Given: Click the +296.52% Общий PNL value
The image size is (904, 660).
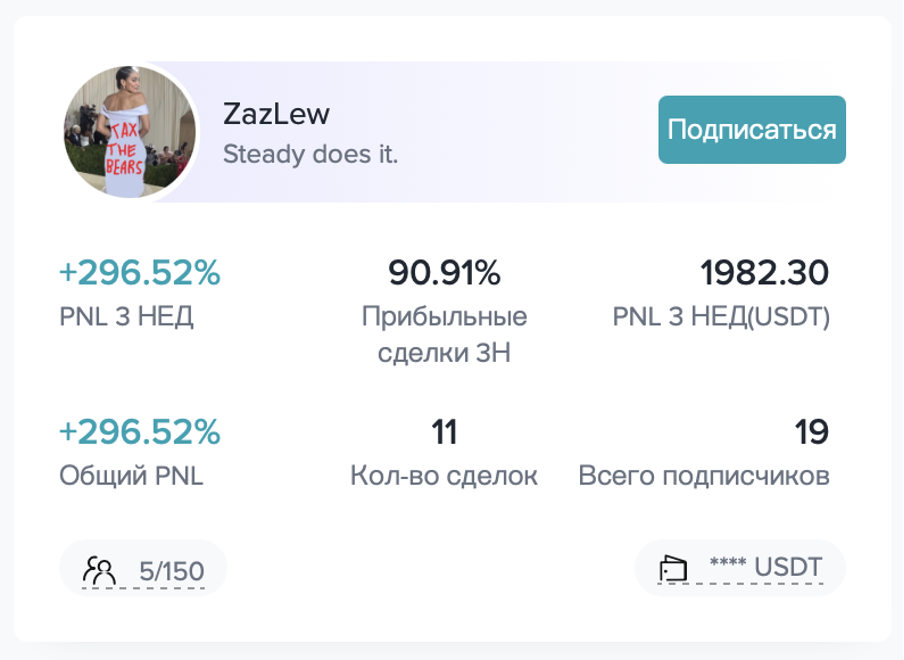Looking at the screenshot, I should 140,431.
